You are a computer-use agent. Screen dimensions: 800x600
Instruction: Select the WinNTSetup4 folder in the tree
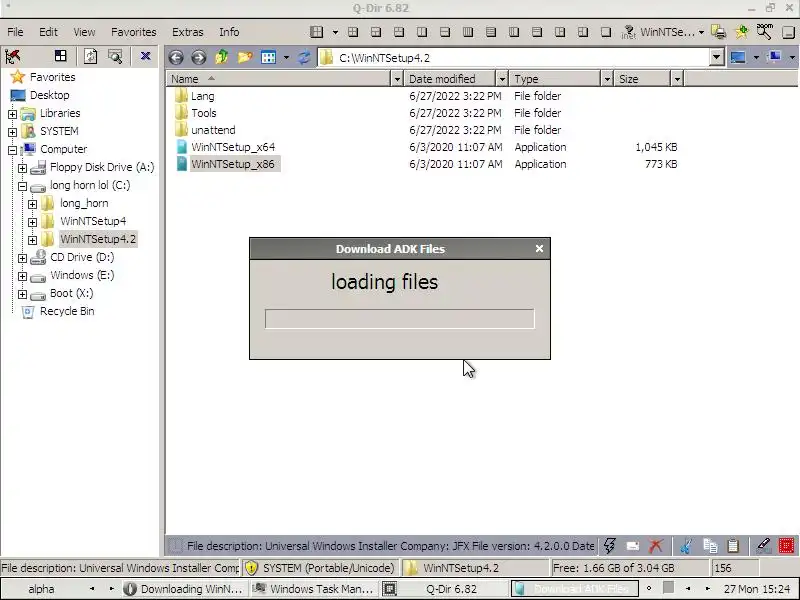[x=93, y=221]
